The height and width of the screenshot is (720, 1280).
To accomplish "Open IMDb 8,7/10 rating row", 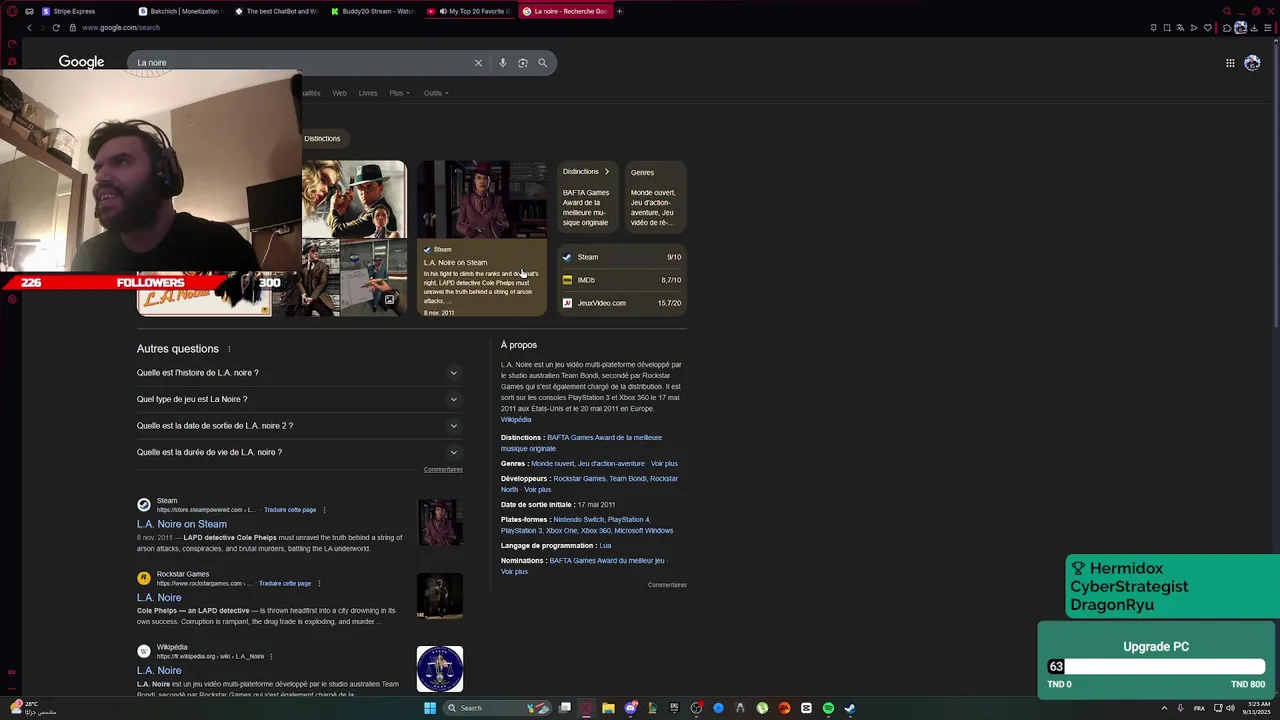I will click(621, 280).
